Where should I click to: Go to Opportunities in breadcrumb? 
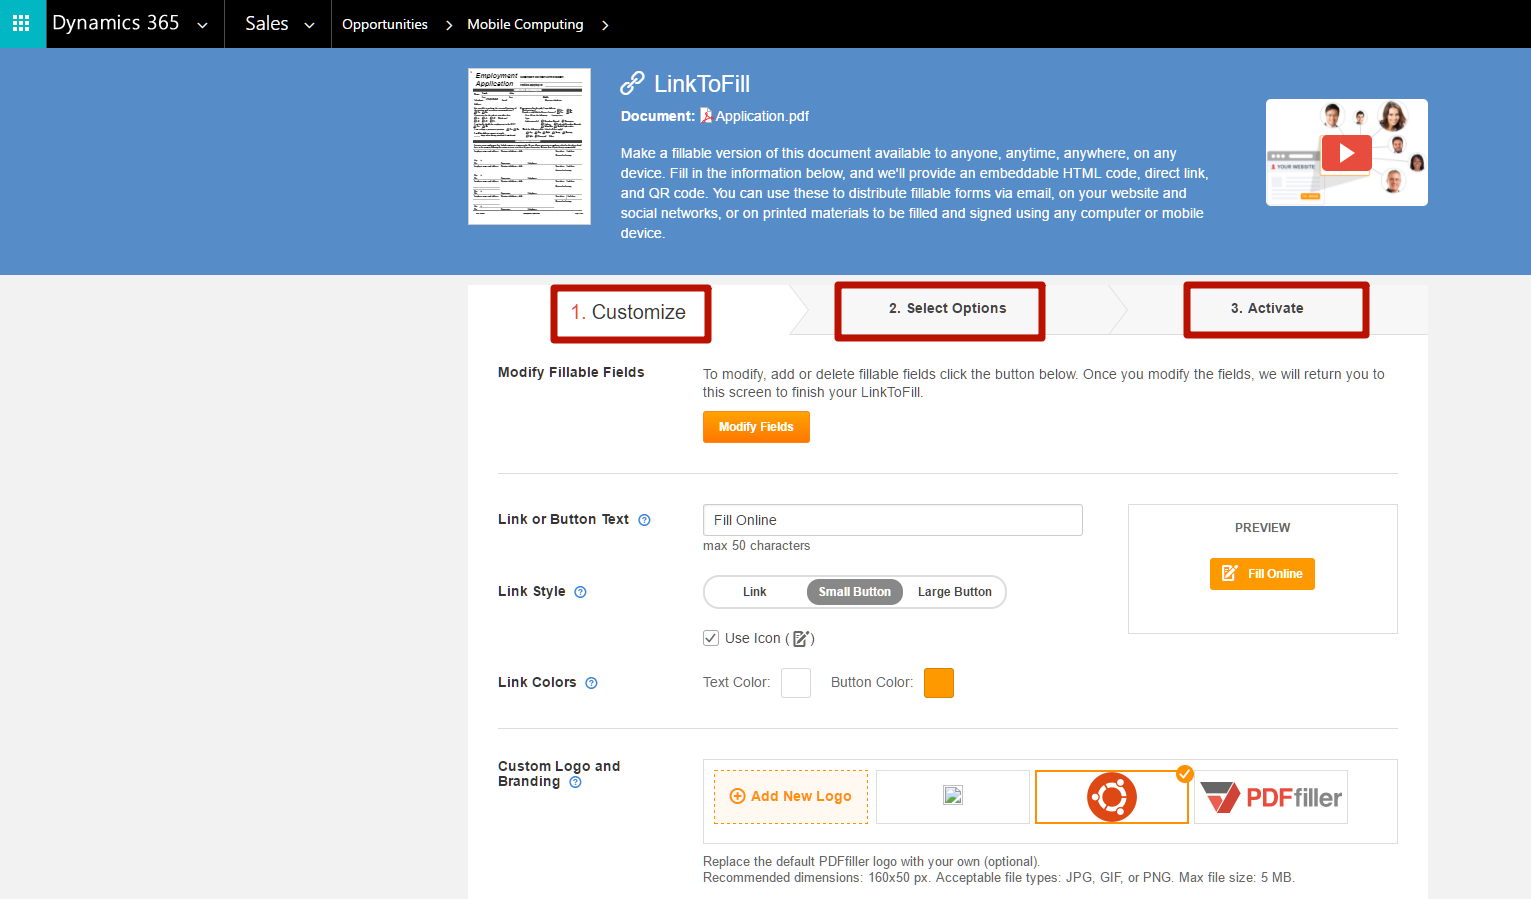pos(385,24)
